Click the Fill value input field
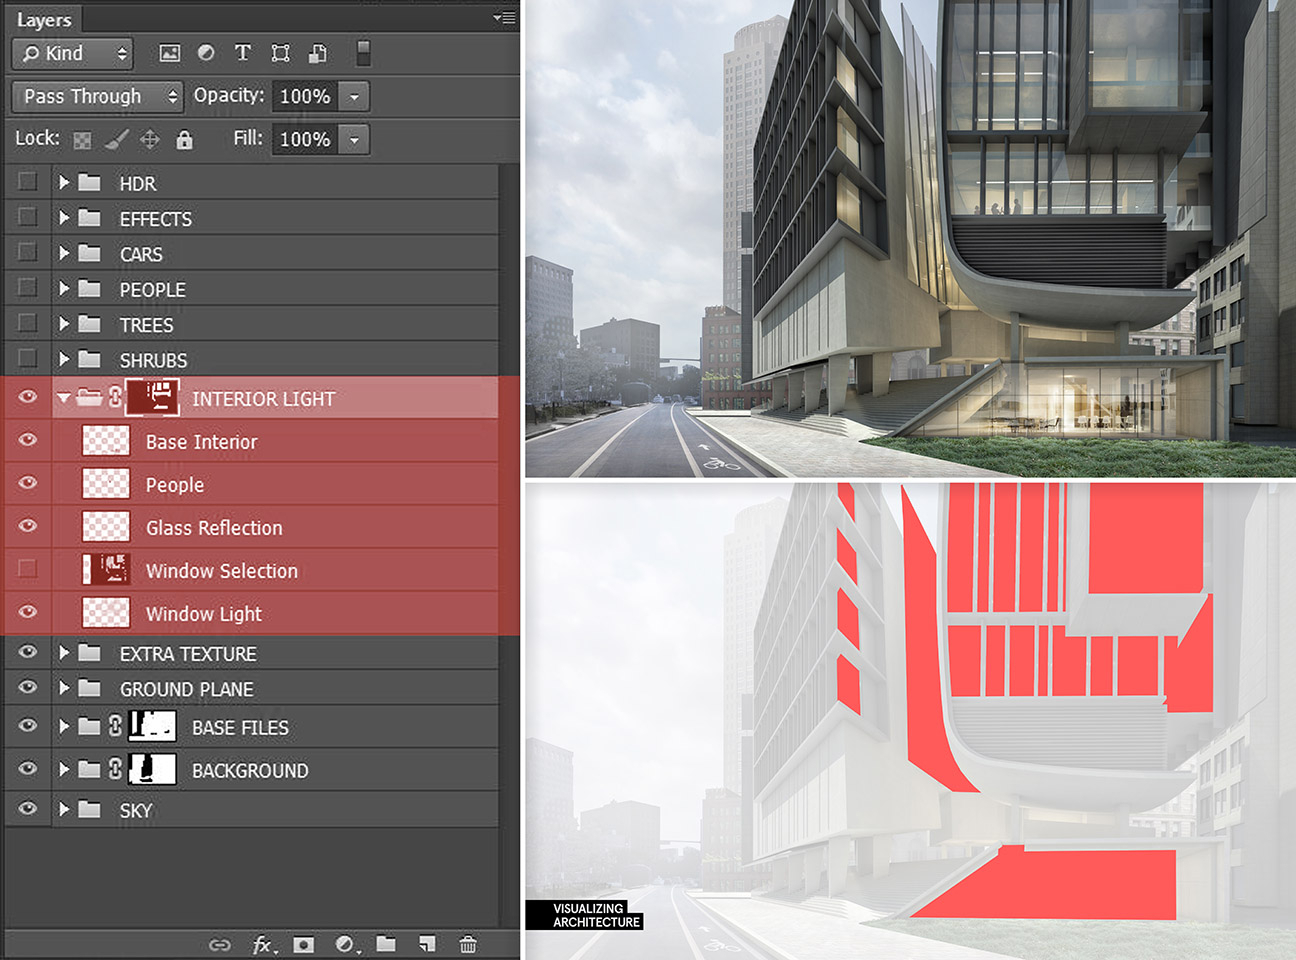 coord(305,139)
